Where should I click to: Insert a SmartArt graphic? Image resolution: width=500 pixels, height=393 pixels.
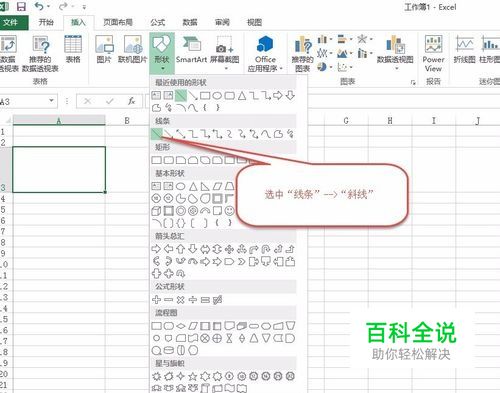pos(191,49)
